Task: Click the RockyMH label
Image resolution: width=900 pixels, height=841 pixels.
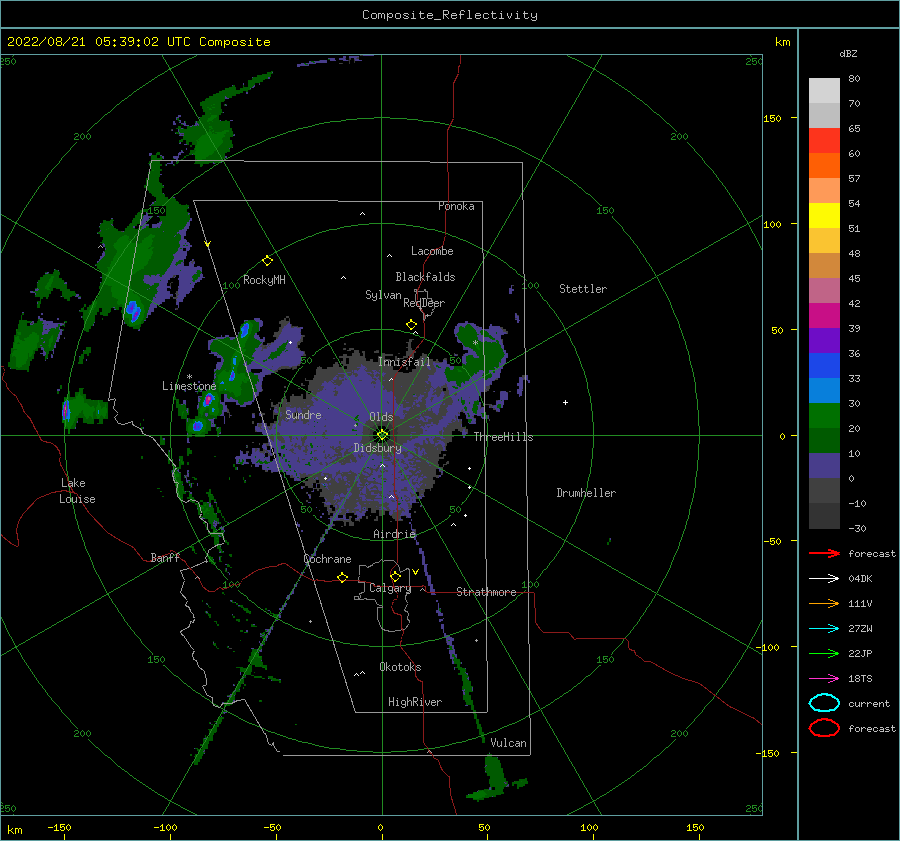Action: (x=264, y=280)
